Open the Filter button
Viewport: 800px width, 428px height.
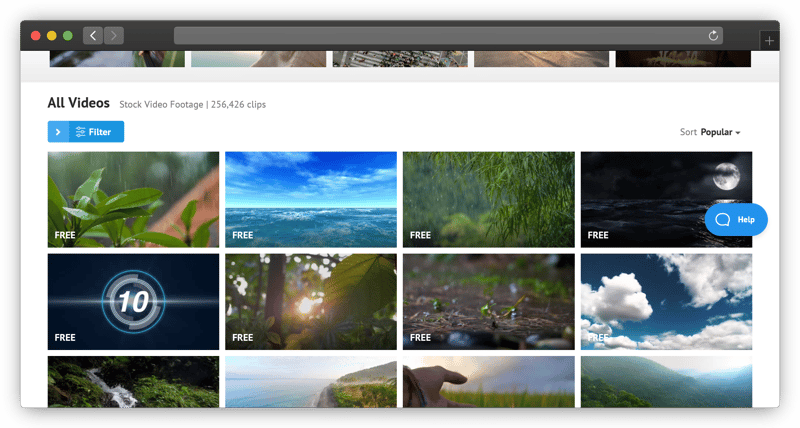96,132
